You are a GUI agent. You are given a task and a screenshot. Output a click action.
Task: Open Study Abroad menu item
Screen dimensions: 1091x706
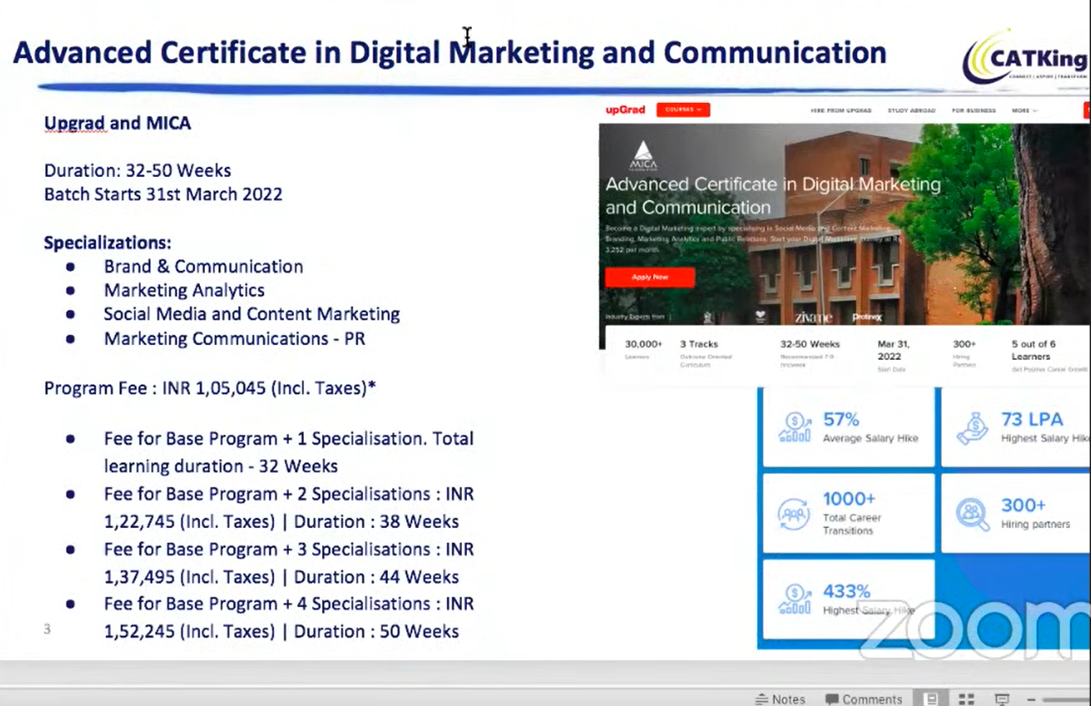911,111
